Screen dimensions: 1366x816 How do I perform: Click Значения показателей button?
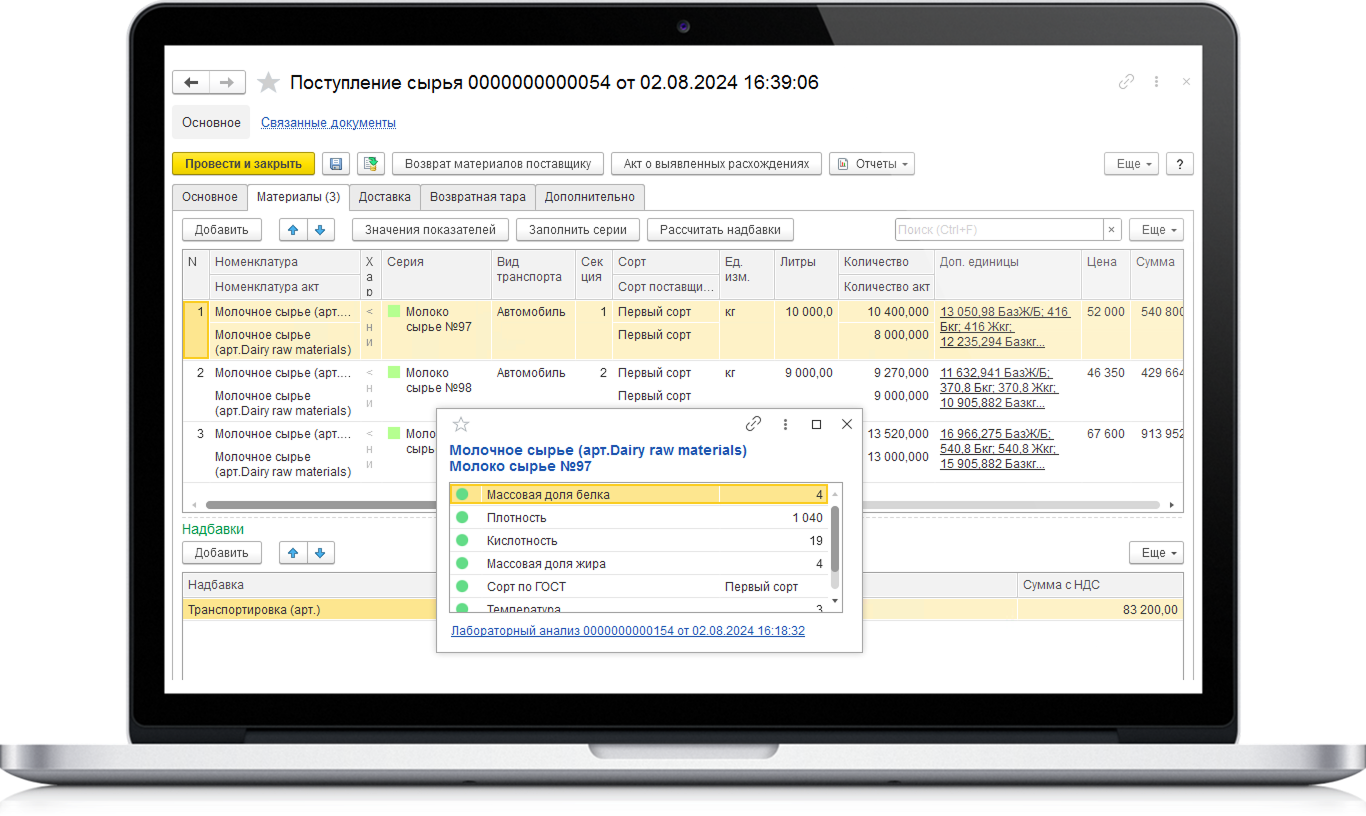coord(430,230)
